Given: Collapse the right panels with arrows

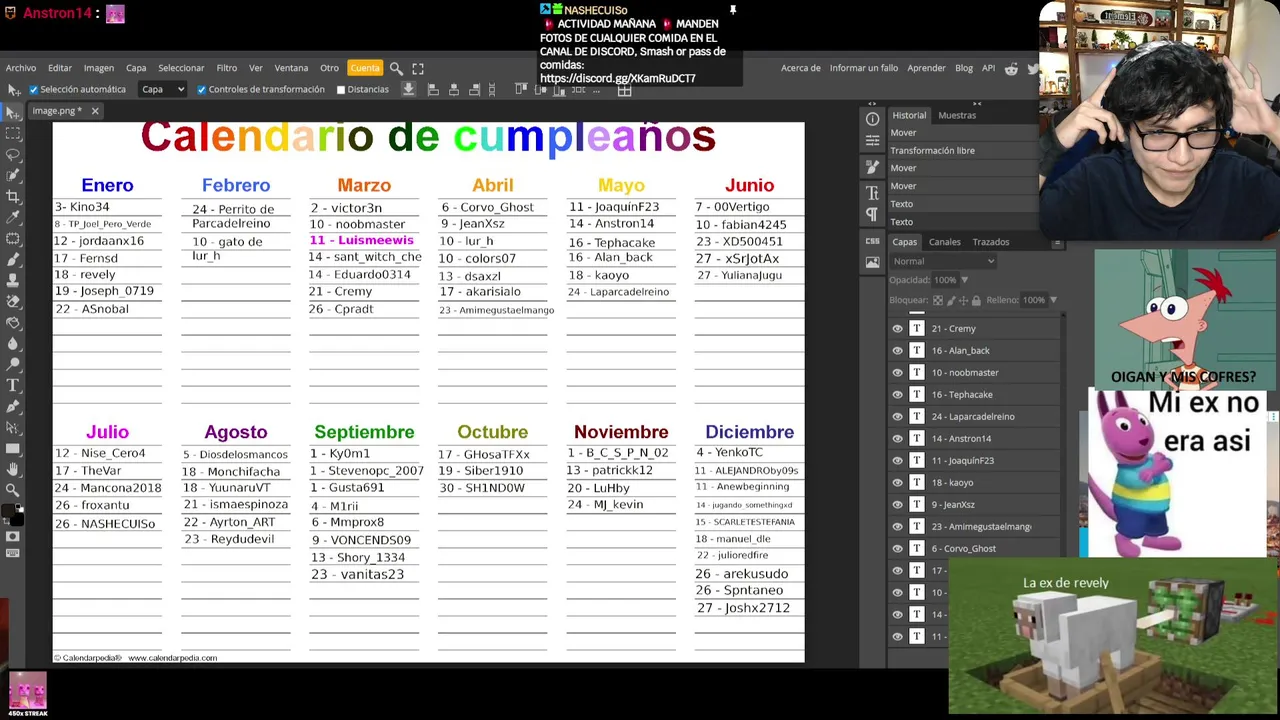Looking at the screenshot, I should click(977, 104).
